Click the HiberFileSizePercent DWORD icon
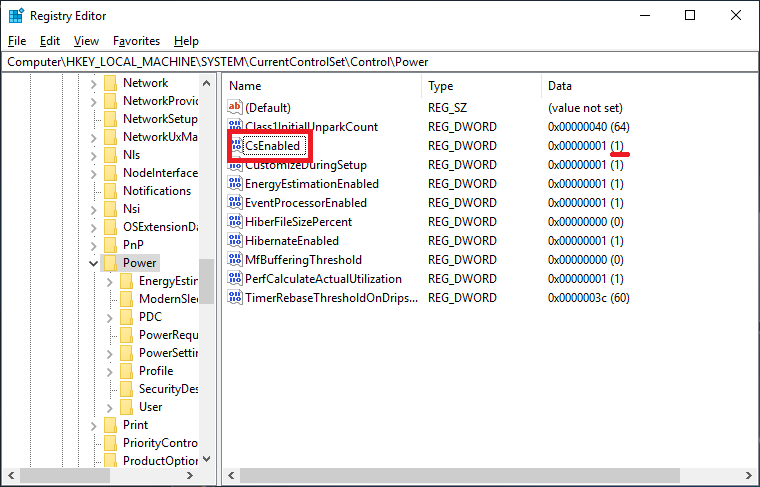The image size is (760, 487). point(235,221)
